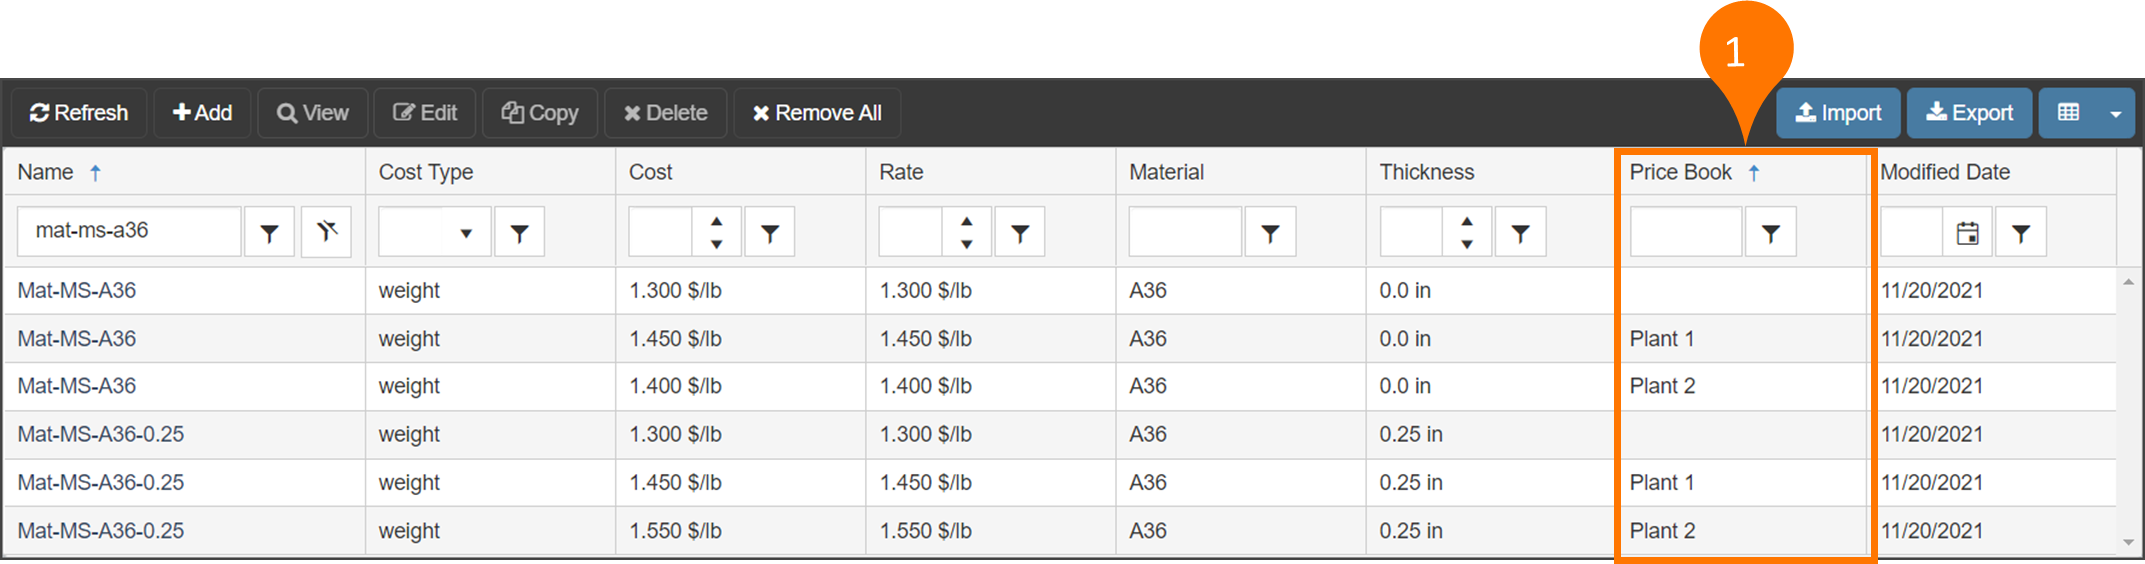Clear the Name filter with crossed funnel icon
Viewport: 2145px width, 564px height.
tap(326, 233)
